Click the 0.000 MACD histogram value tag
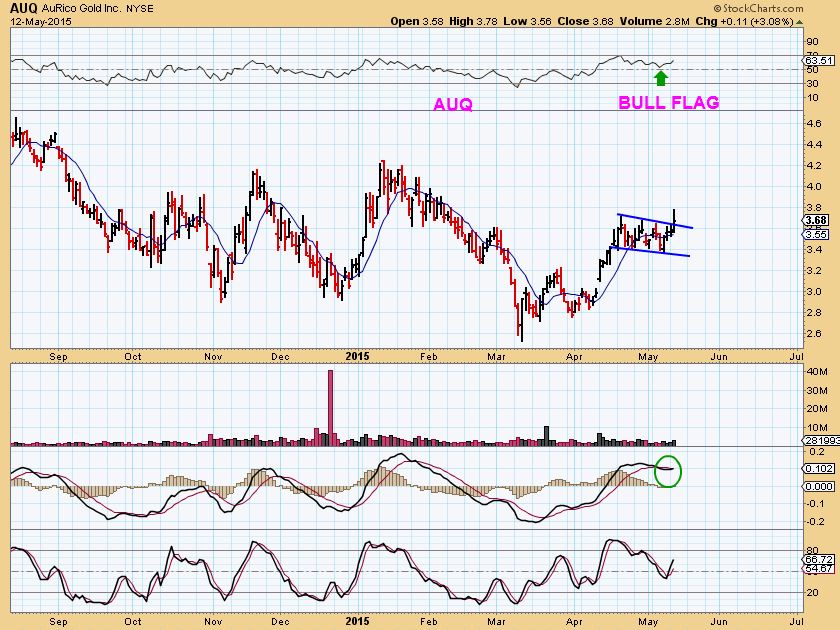Image resolution: width=840 pixels, height=630 pixels. pos(819,486)
